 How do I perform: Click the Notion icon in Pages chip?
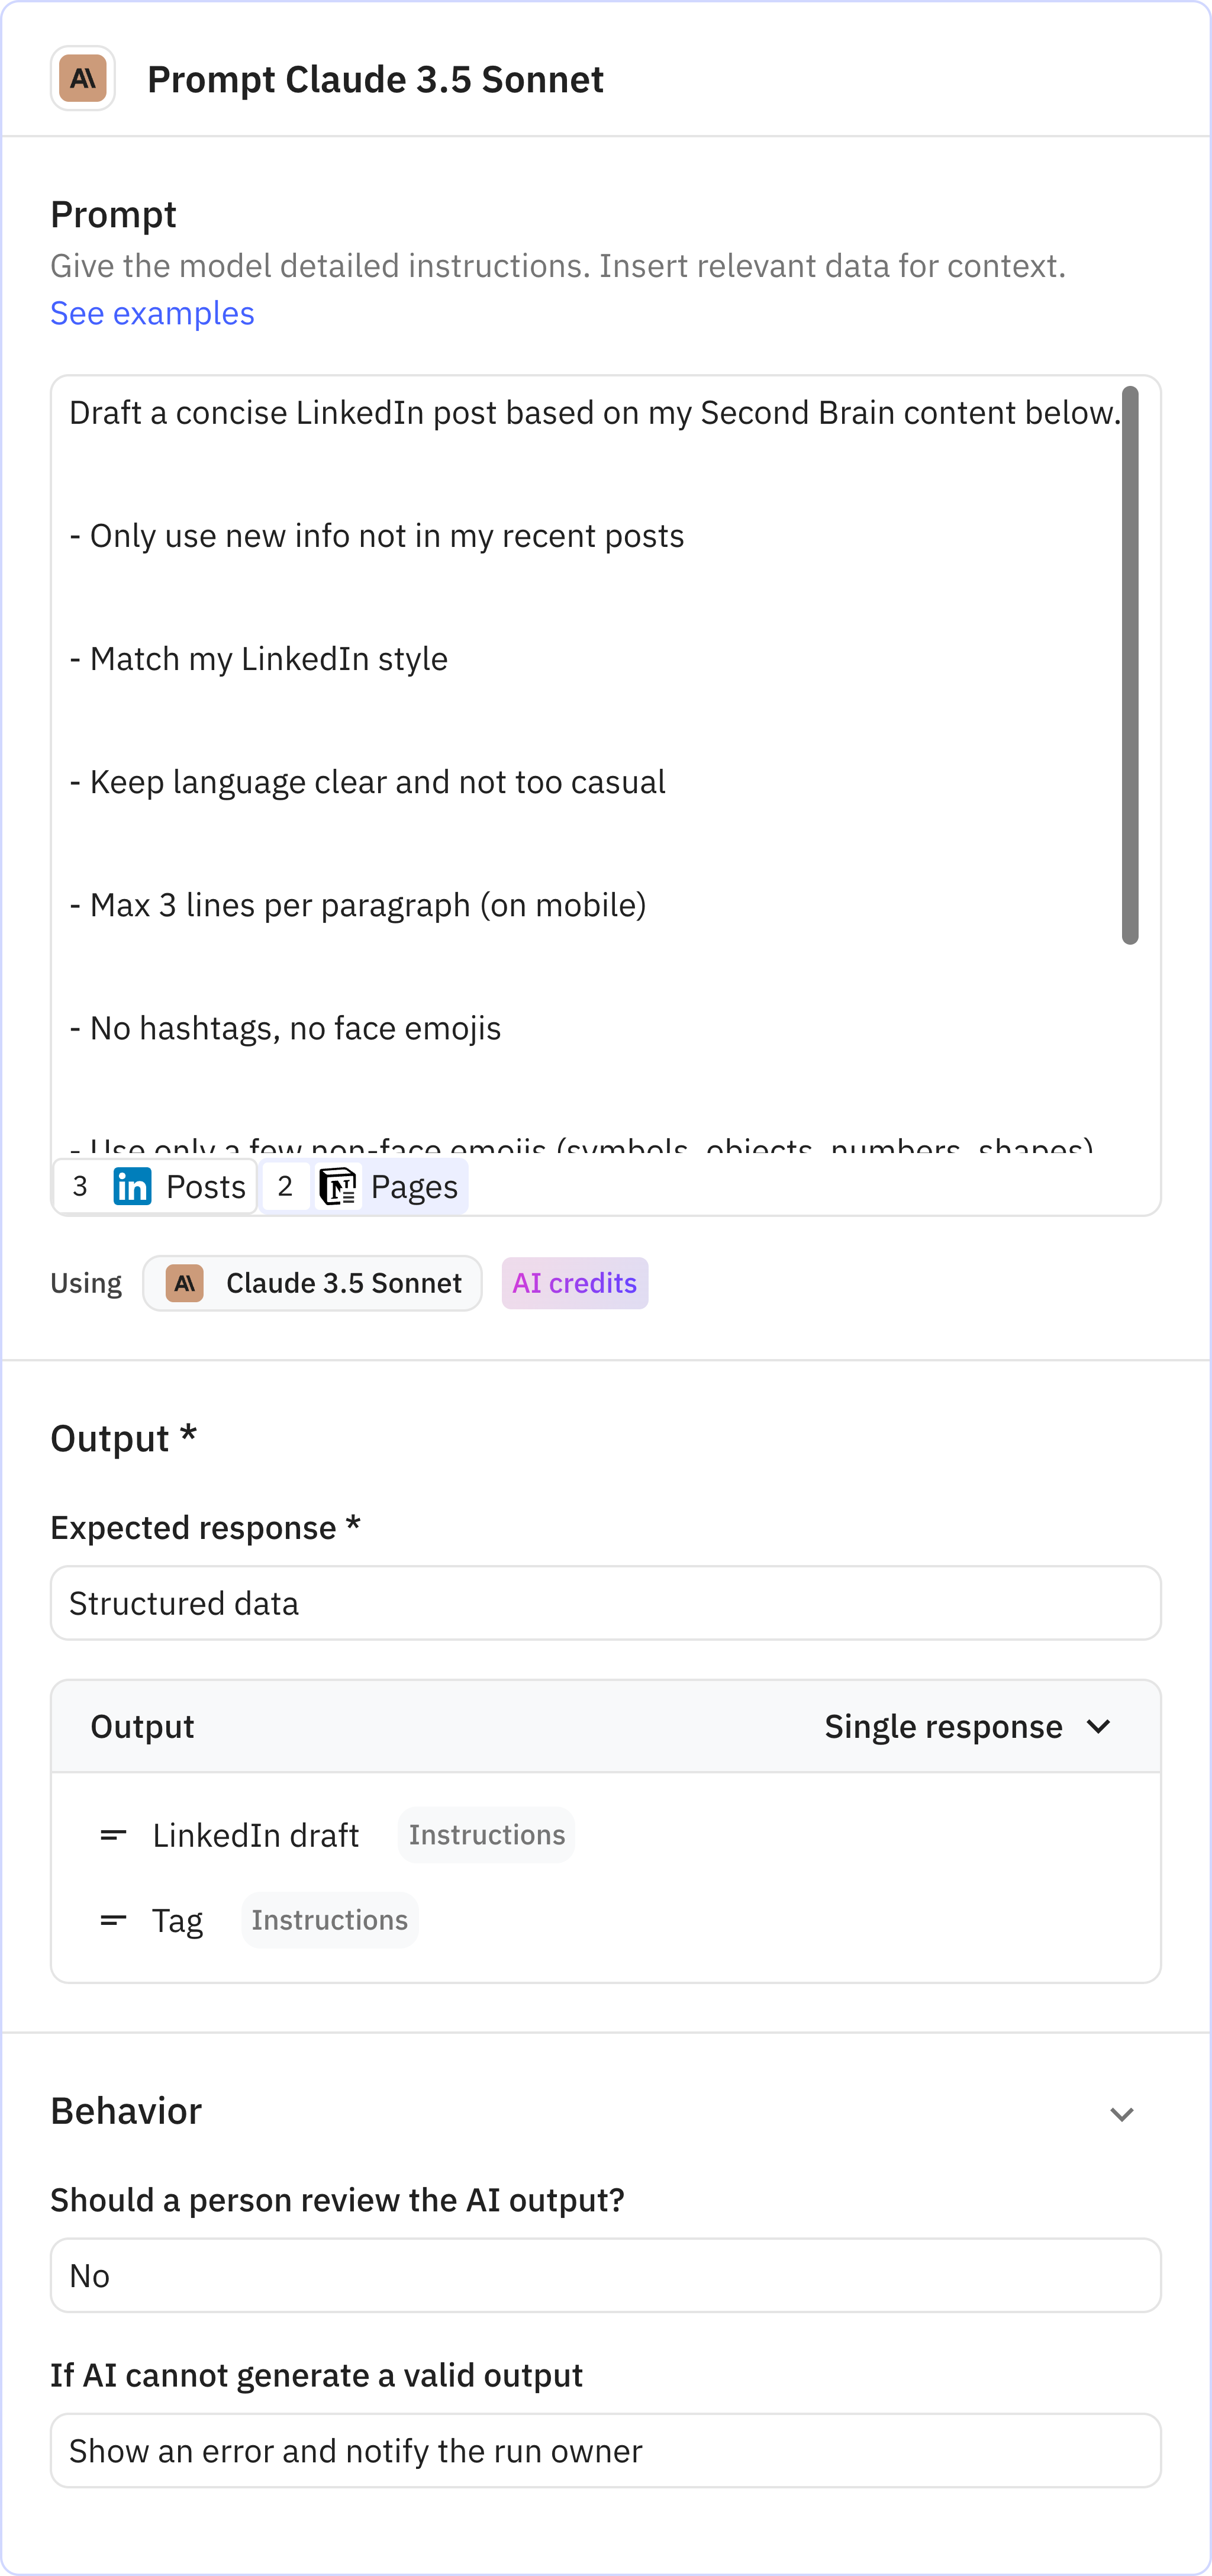click(x=339, y=1187)
